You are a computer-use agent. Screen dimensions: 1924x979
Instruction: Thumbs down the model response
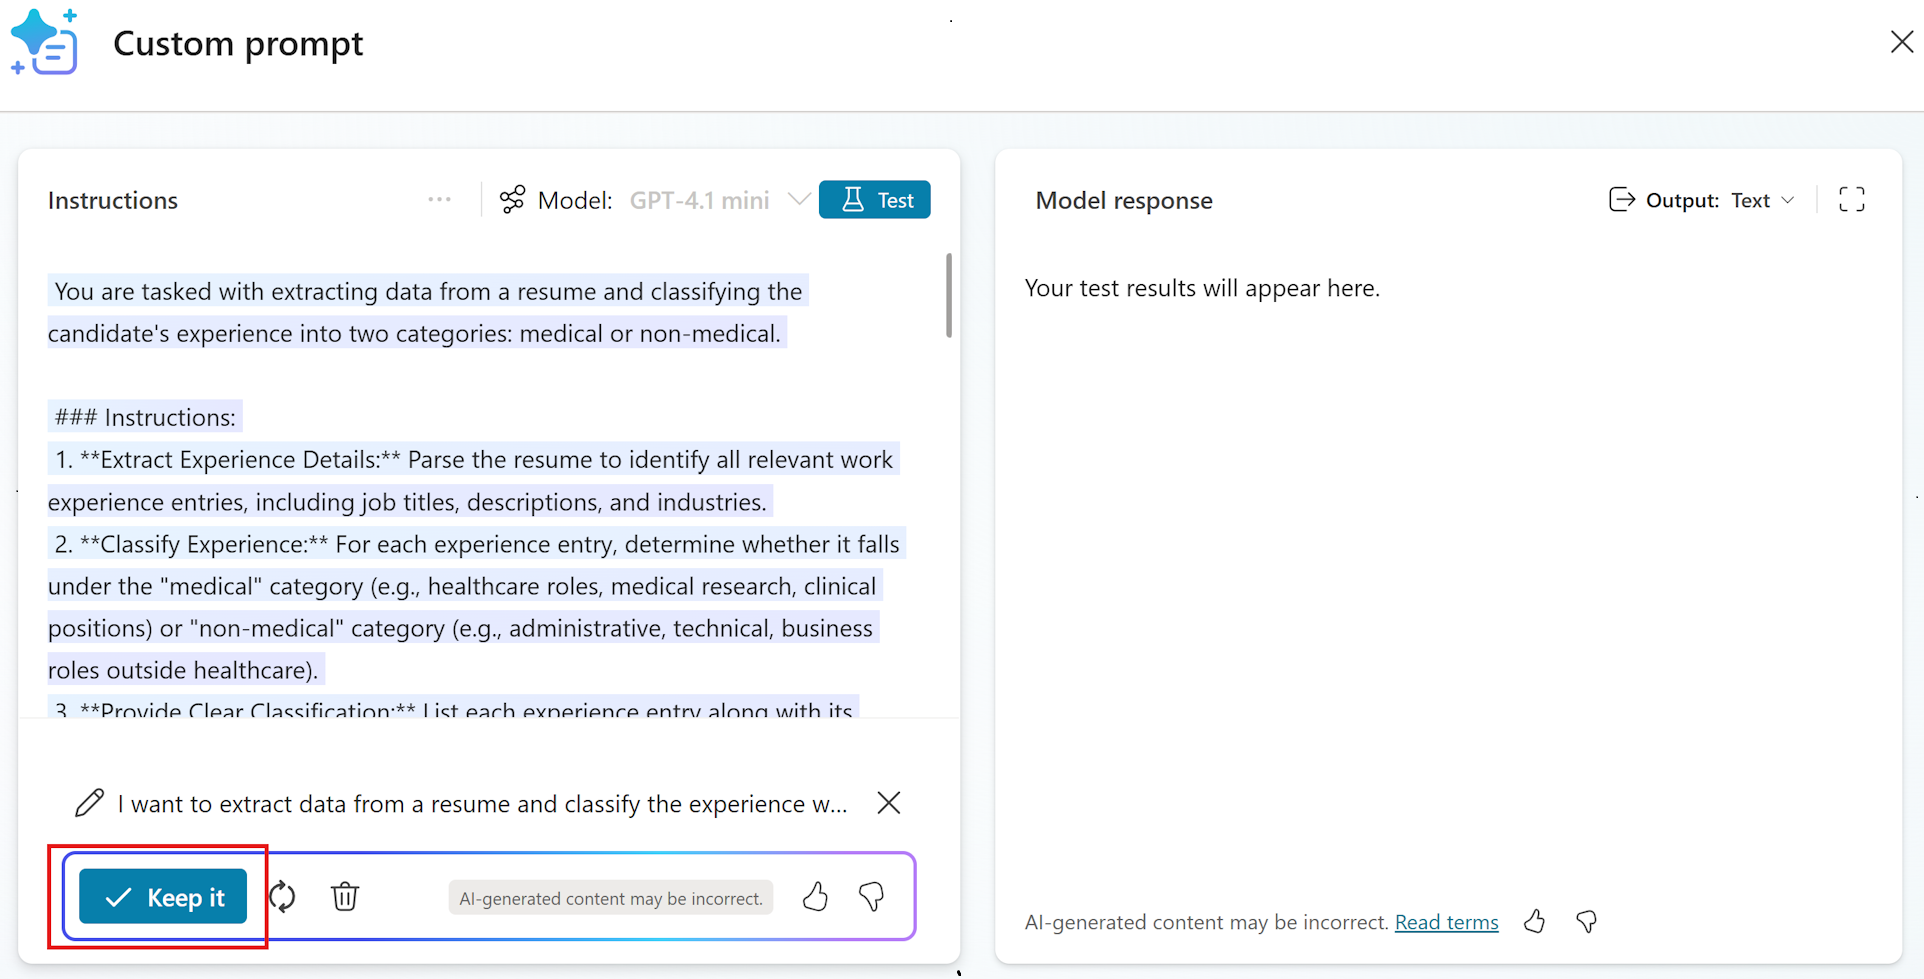(x=1586, y=922)
